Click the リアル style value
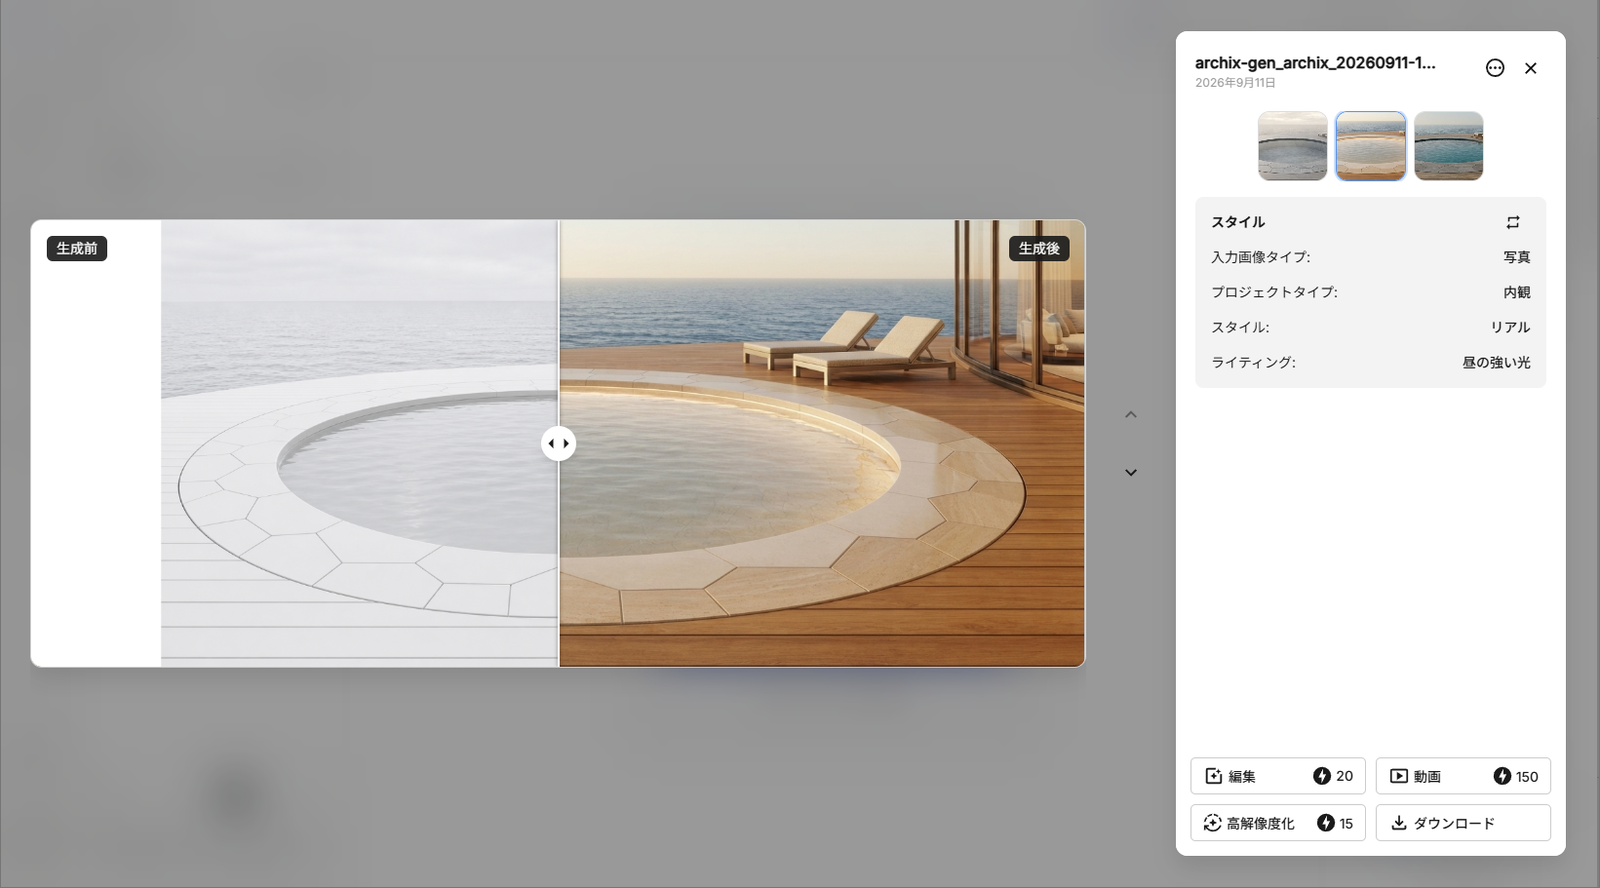The width and height of the screenshot is (1600, 888). [x=1510, y=327]
